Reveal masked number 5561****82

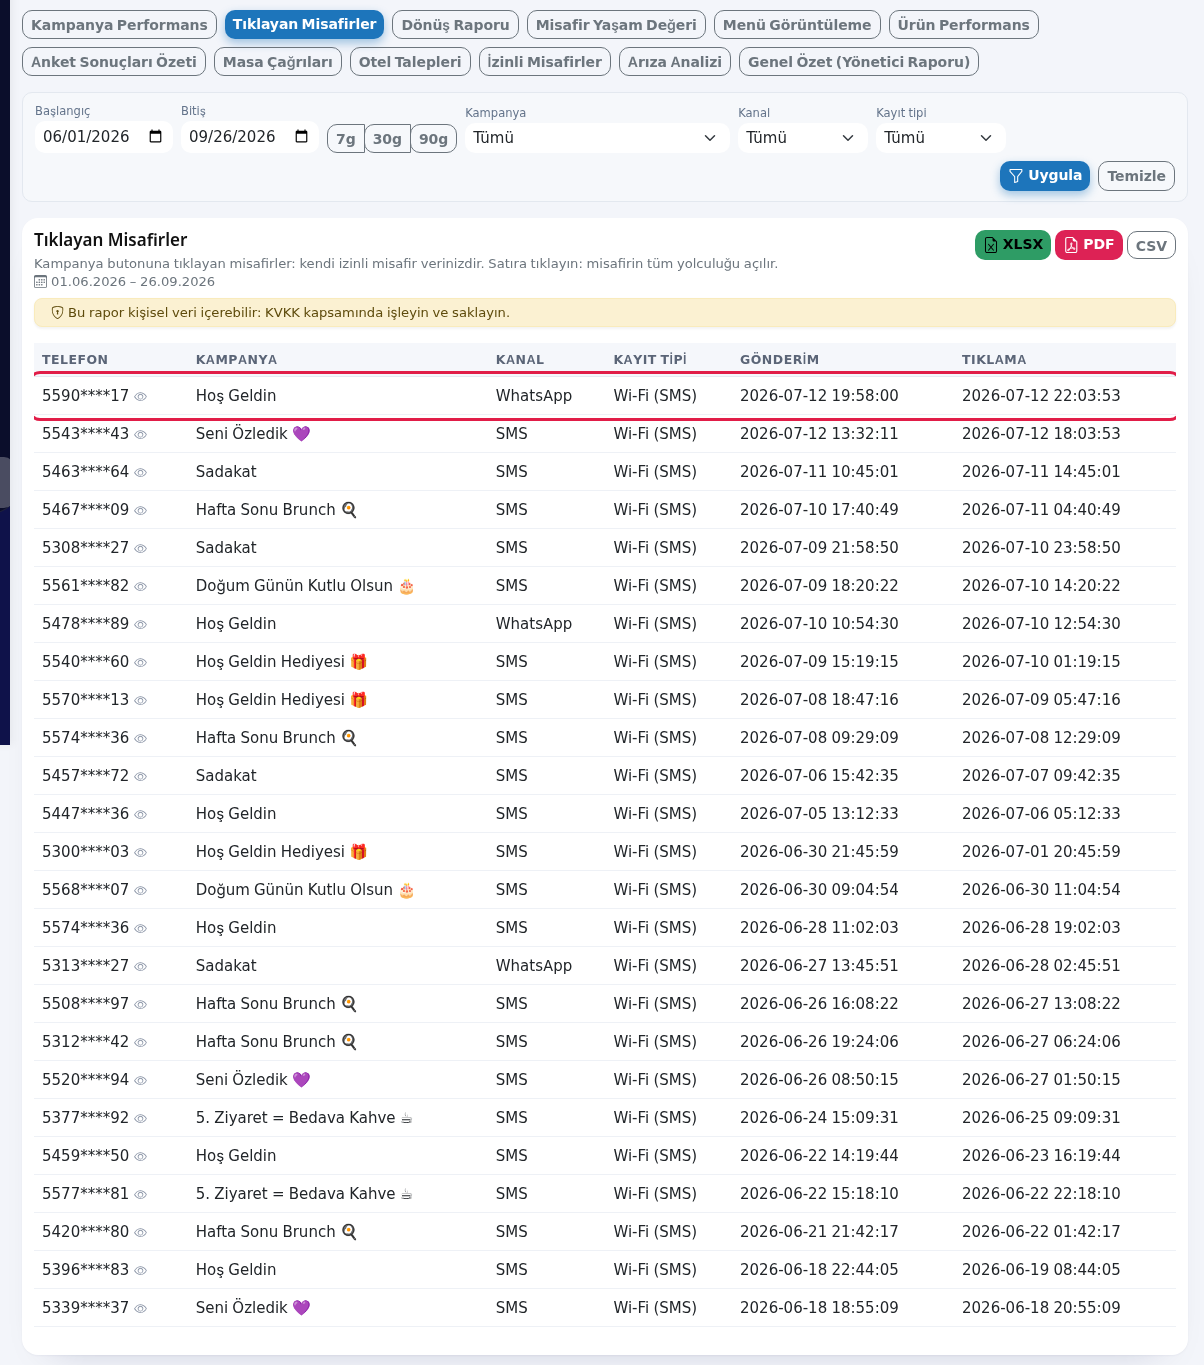pos(141,587)
